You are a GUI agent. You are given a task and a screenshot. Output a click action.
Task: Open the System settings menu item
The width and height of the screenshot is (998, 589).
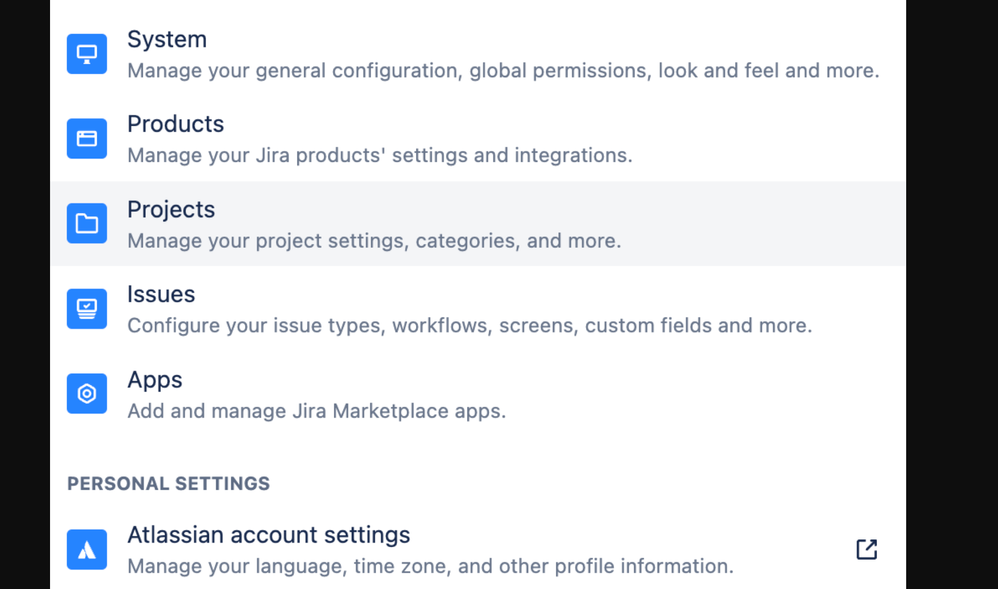click(167, 39)
